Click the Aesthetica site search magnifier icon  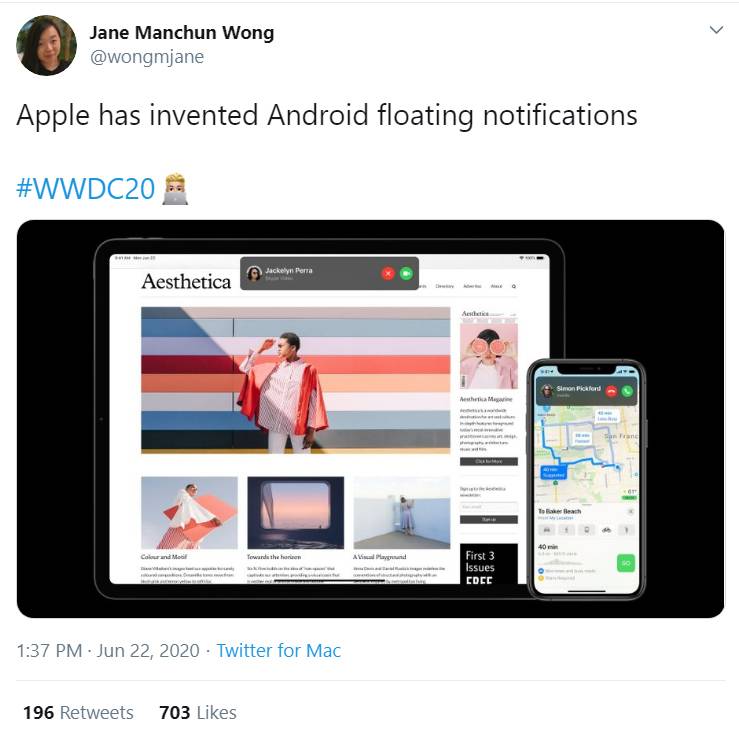[x=514, y=286]
